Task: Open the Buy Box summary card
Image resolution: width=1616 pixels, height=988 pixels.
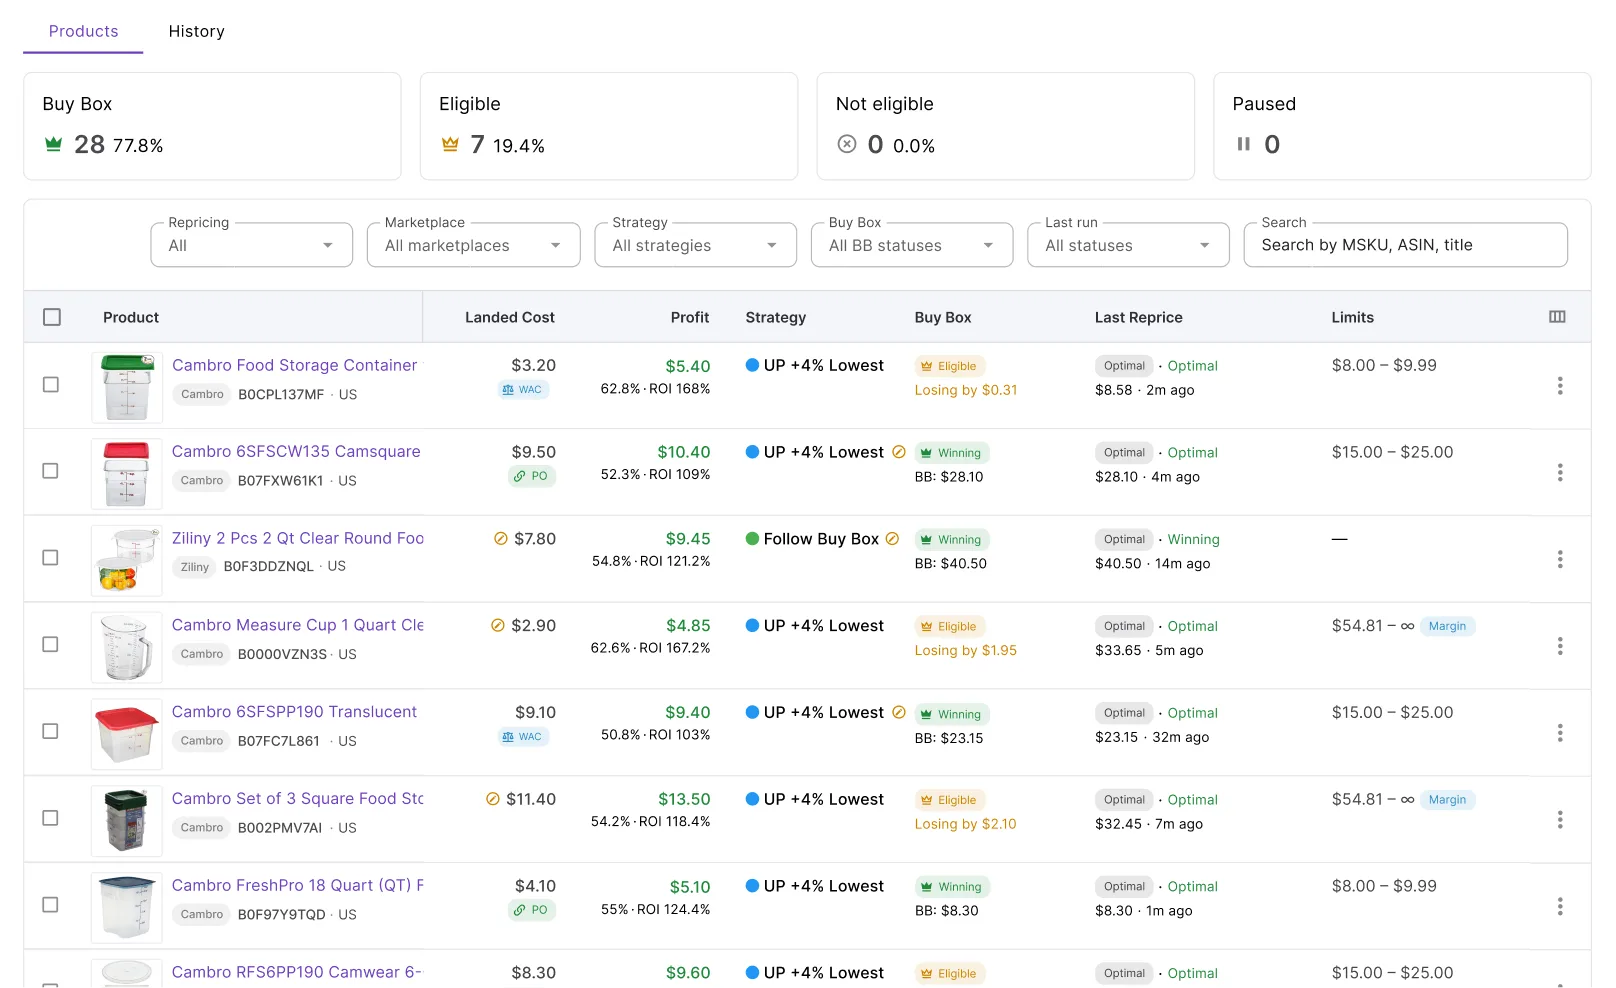Action: click(212, 126)
